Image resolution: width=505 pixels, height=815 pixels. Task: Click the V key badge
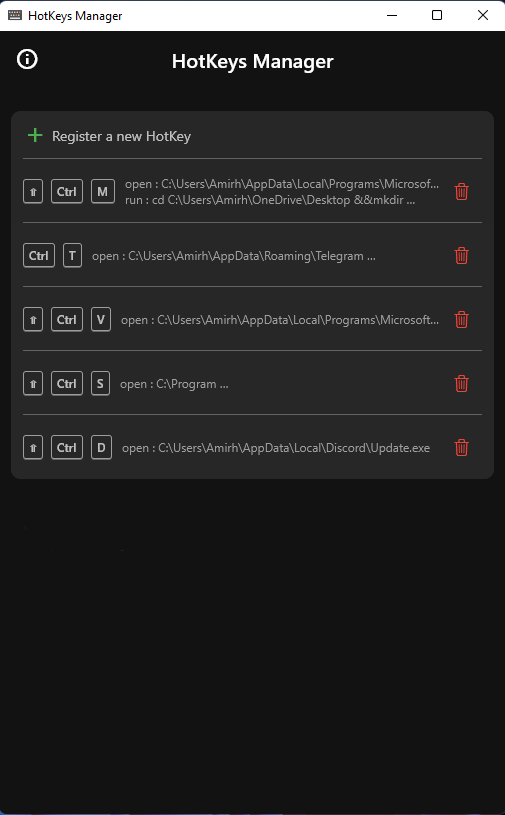101,320
